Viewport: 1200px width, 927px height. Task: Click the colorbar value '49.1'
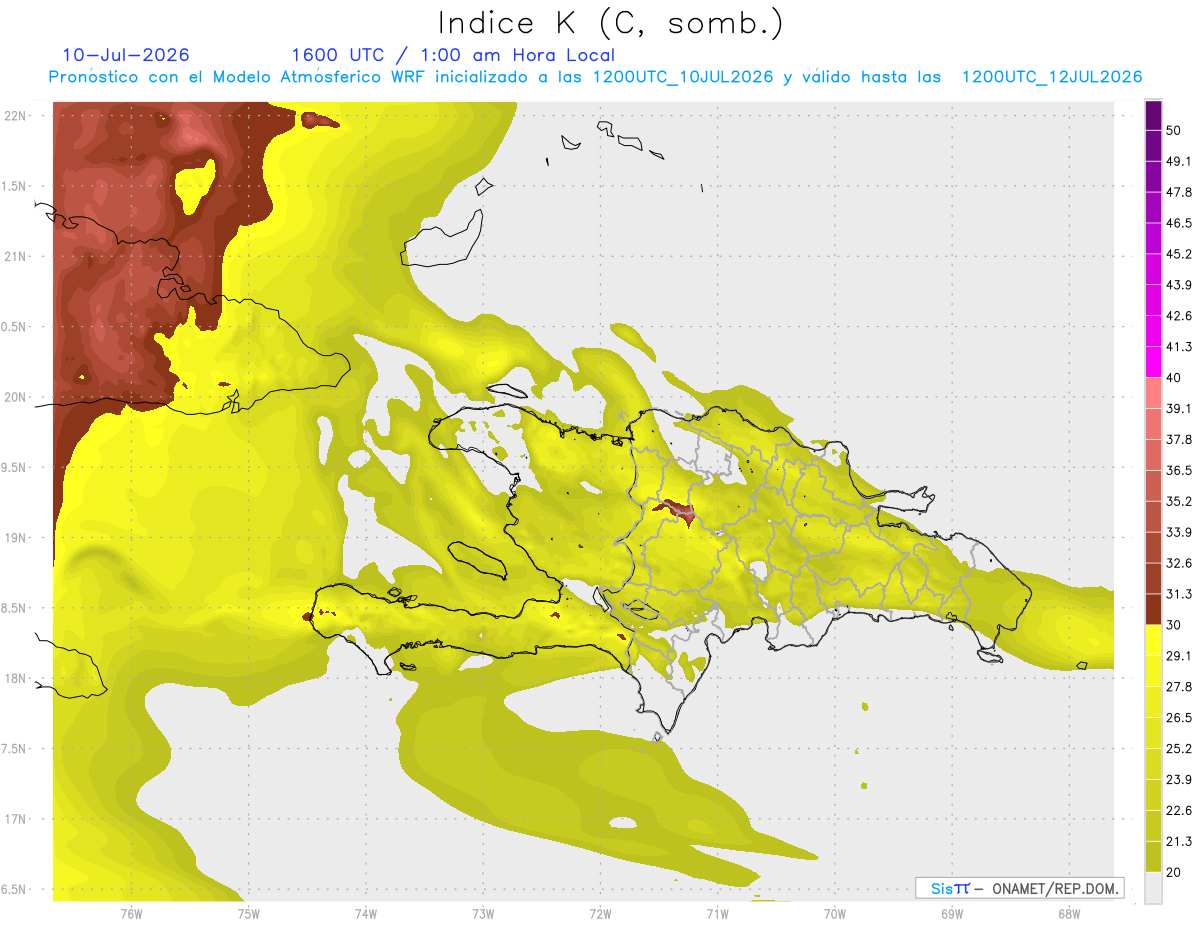(1179, 162)
